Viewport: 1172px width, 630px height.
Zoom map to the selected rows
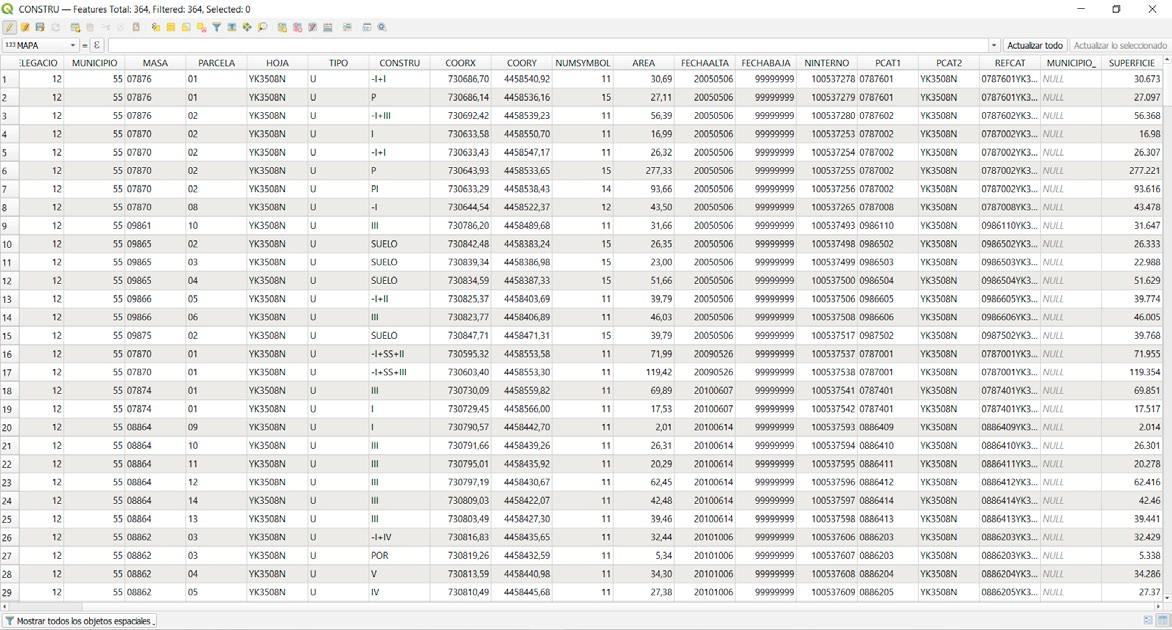tap(262, 28)
